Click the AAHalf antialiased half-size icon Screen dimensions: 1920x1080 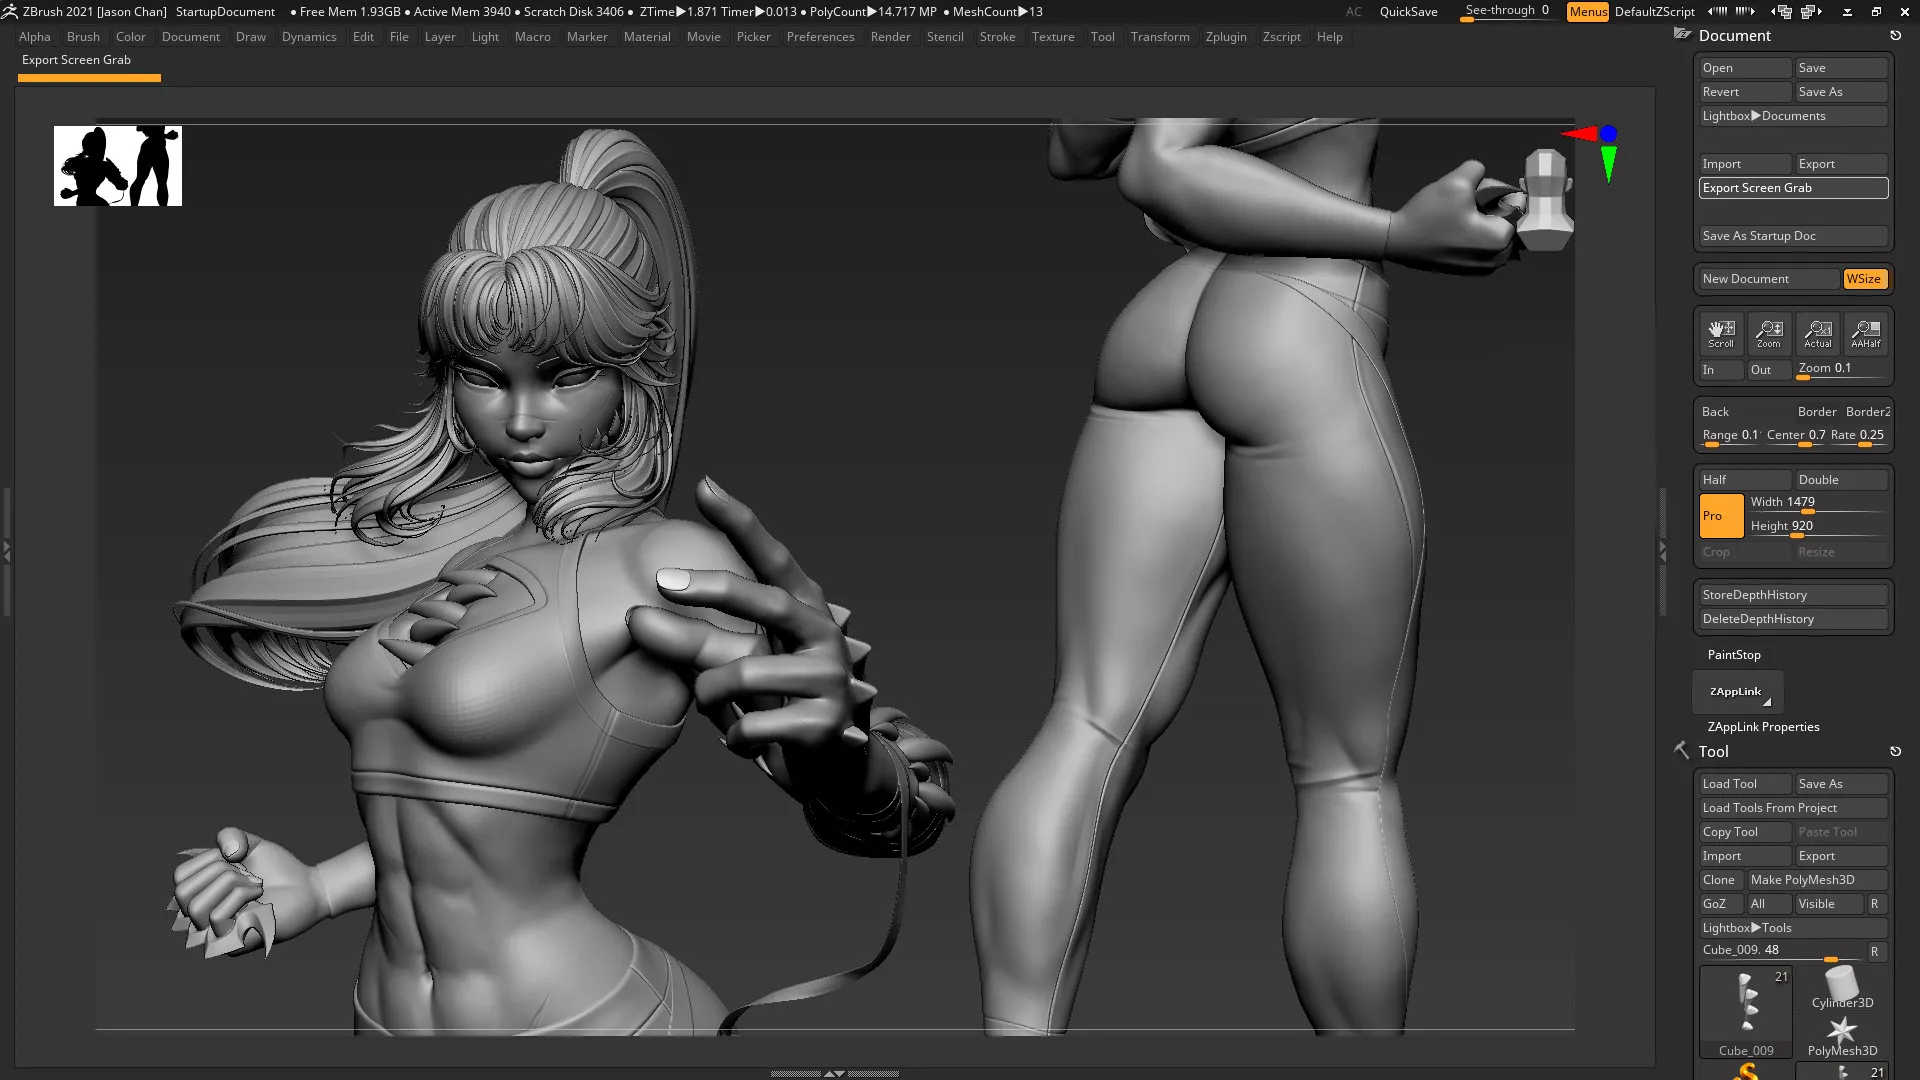pyautogui.click(x=1865, y=334)
